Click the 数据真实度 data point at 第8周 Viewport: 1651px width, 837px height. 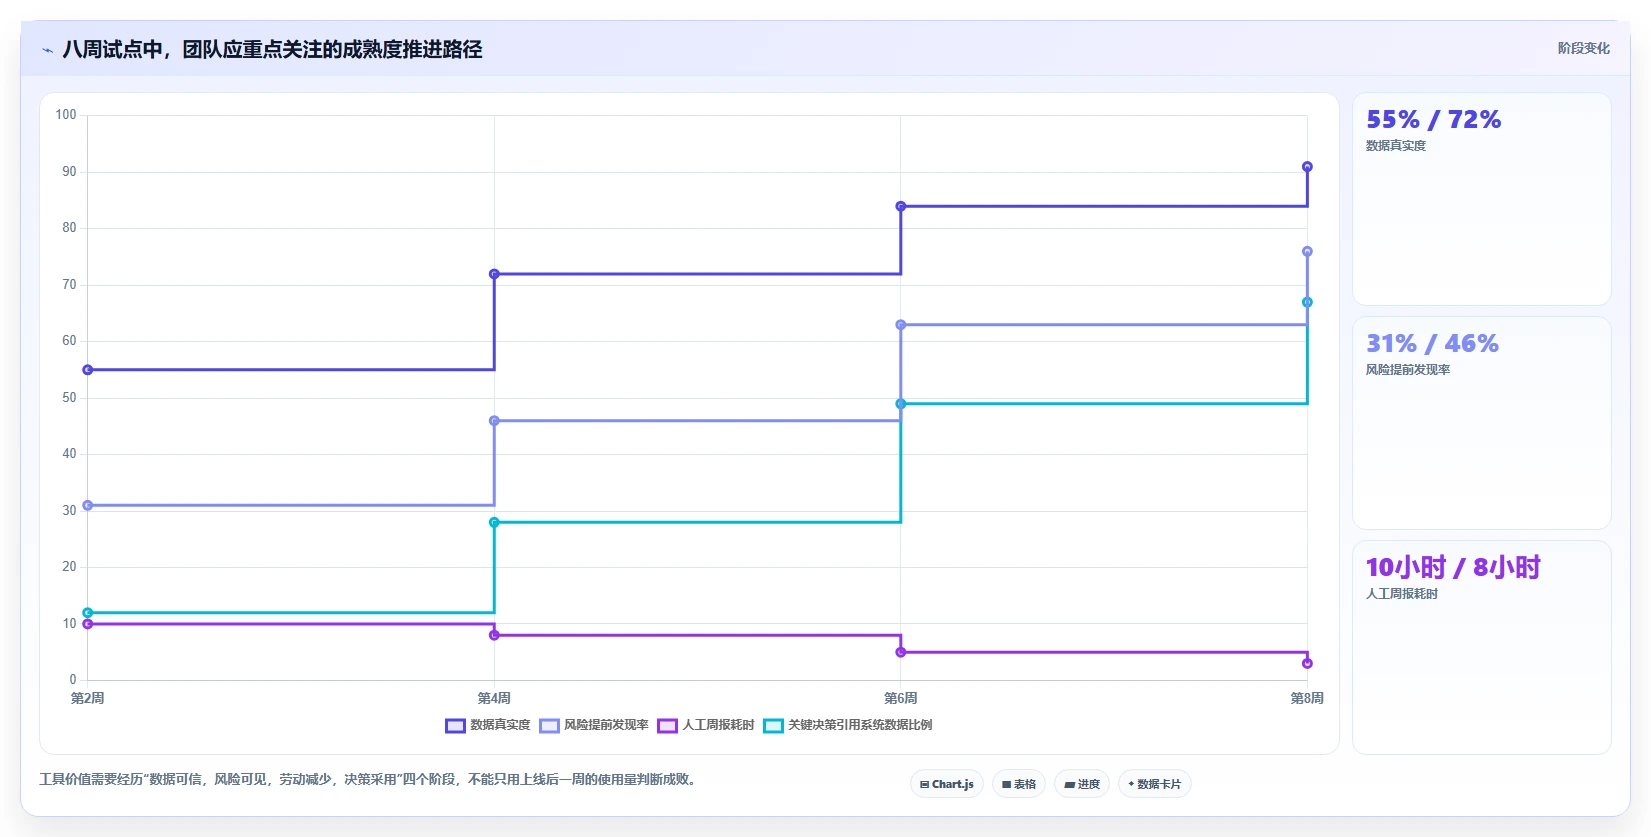tap(1307, 167)
